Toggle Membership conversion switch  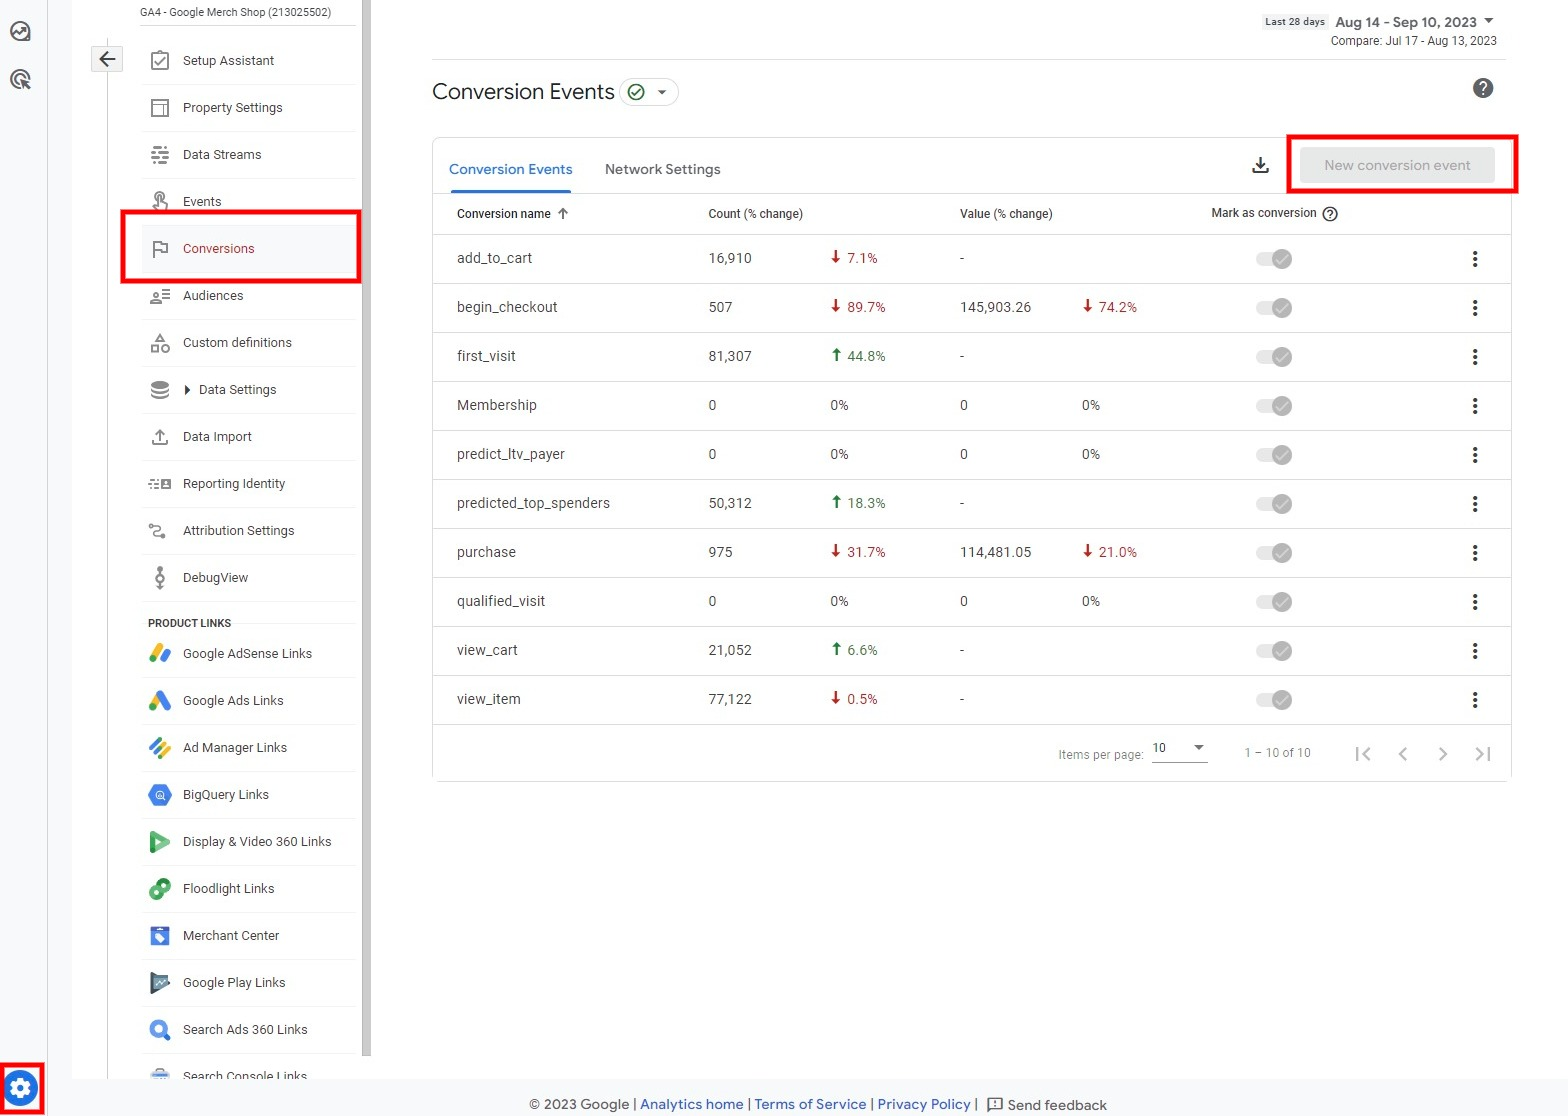click(x=1274, y=406)
